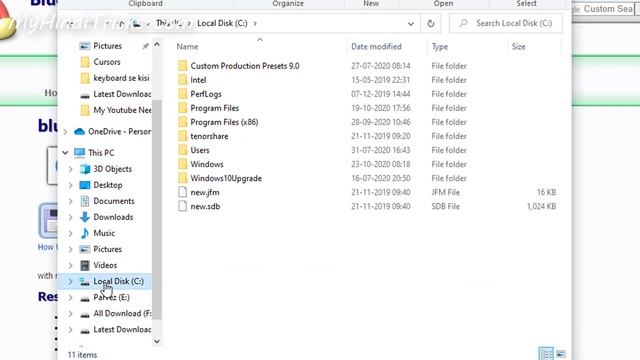Click the This PC computer icon
The width and height of the screenshot is (640, 360).
point(79,153)
